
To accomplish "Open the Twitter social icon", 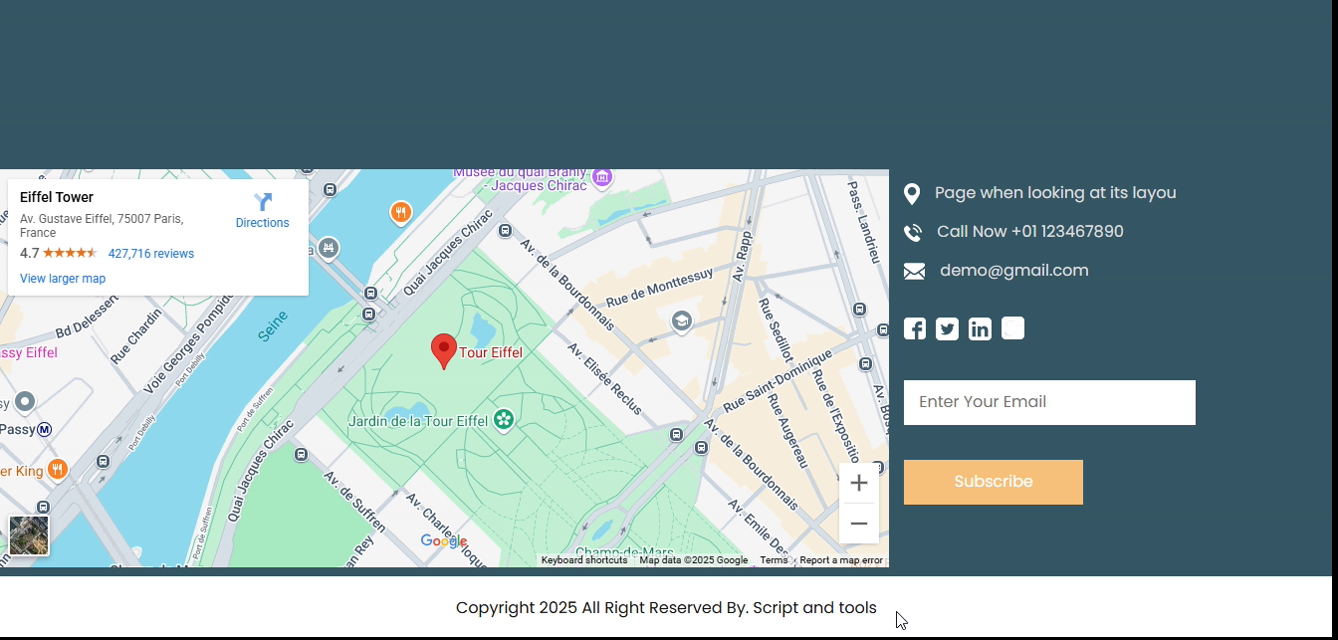I will click(x=947, y=329).
